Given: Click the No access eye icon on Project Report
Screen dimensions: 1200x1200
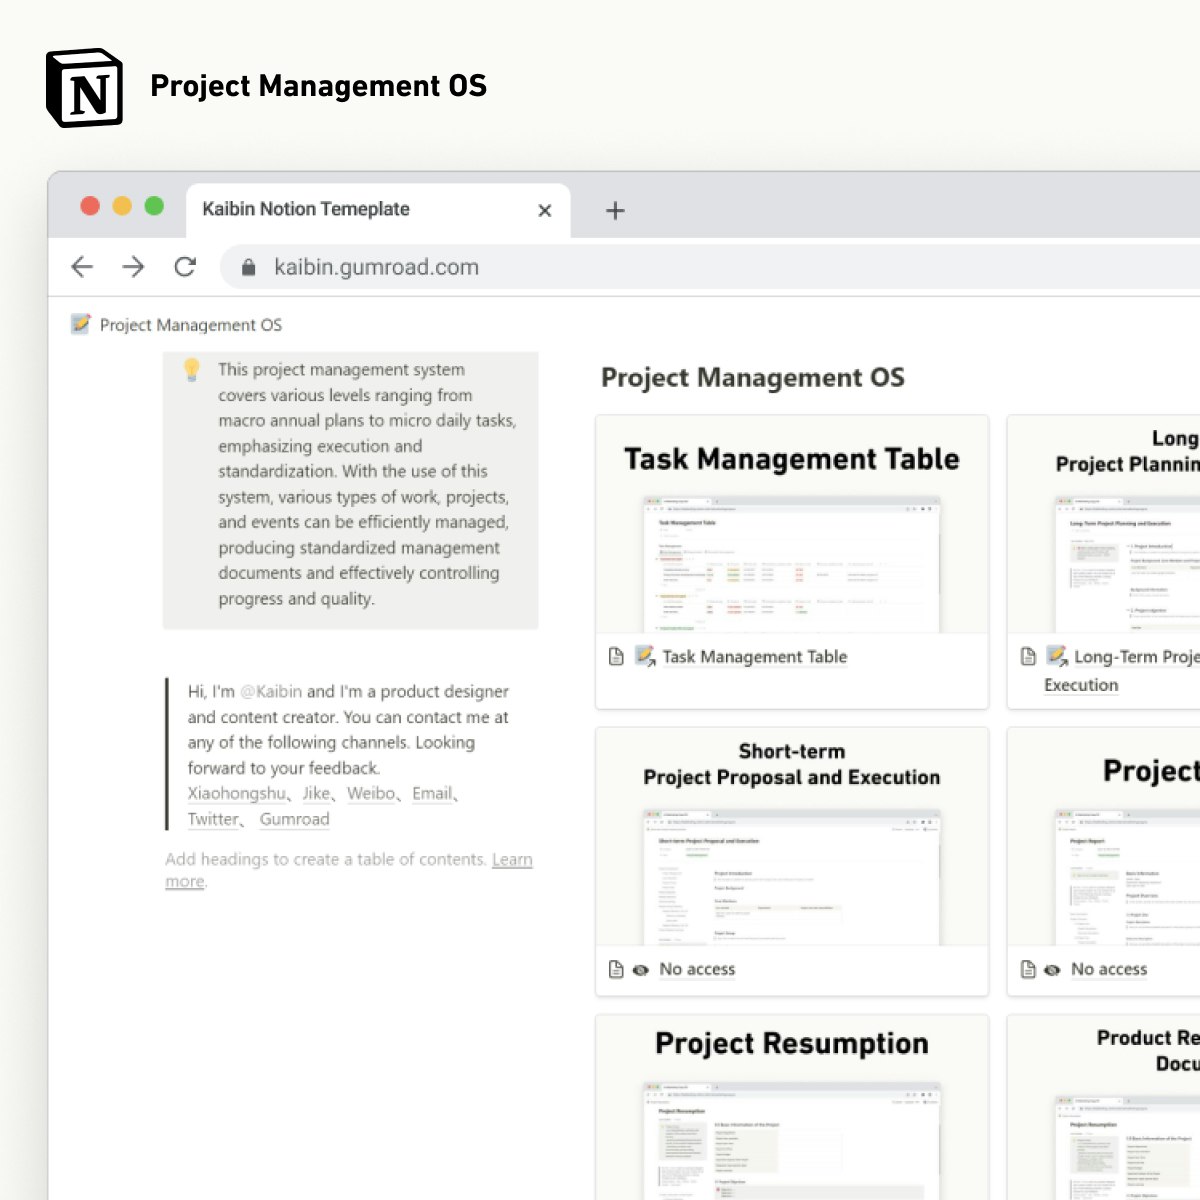Looking at the screenshot, I should click(1051, 969).
